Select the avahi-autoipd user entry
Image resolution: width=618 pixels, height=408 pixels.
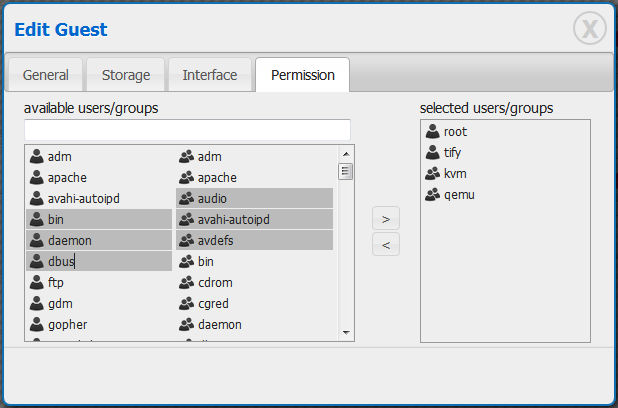pos(83,198)
